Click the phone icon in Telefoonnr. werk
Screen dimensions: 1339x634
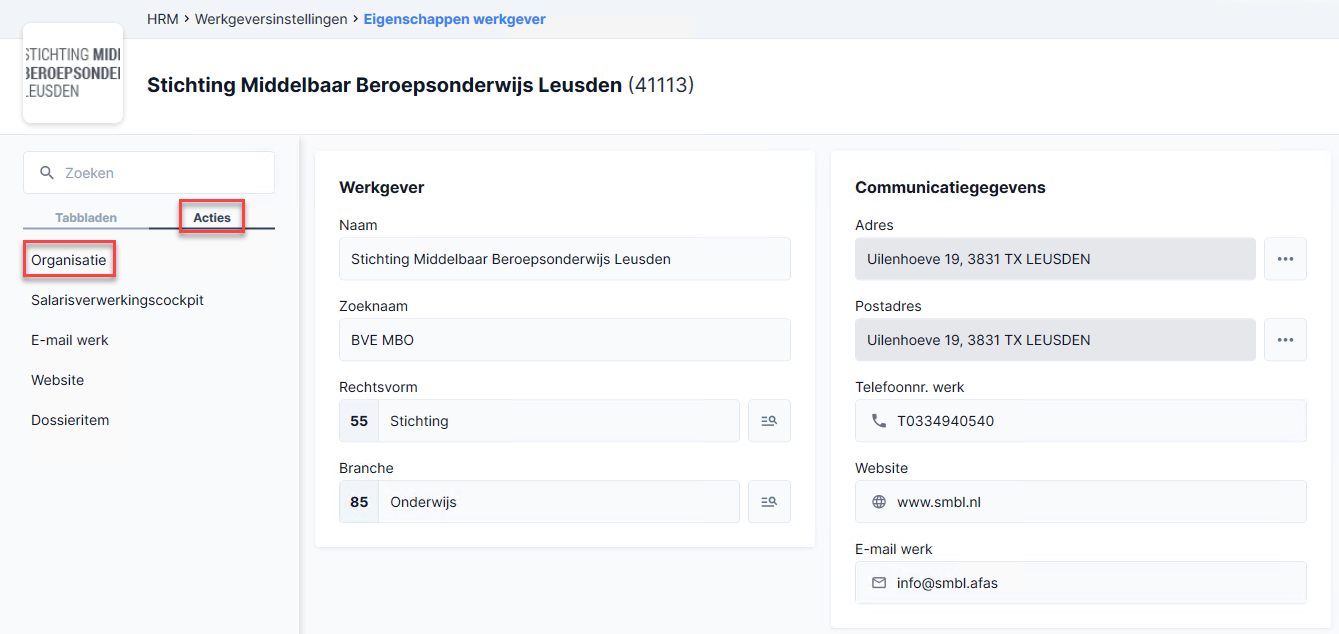click(x=879, y=421)
